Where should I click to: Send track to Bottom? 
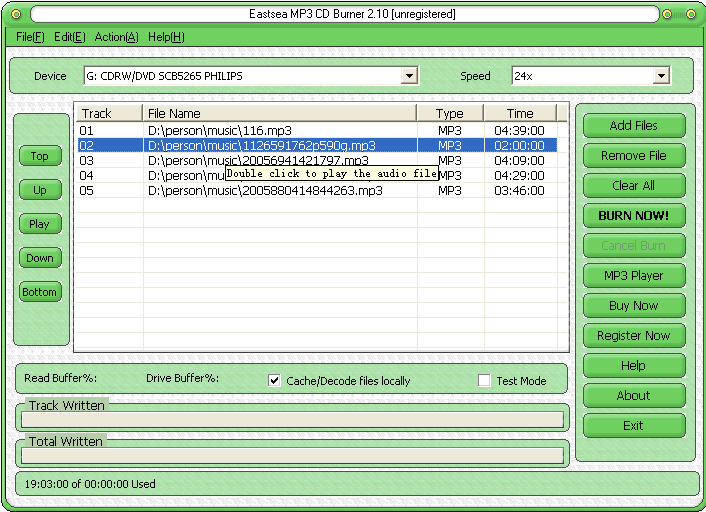(x=39, y=292)
